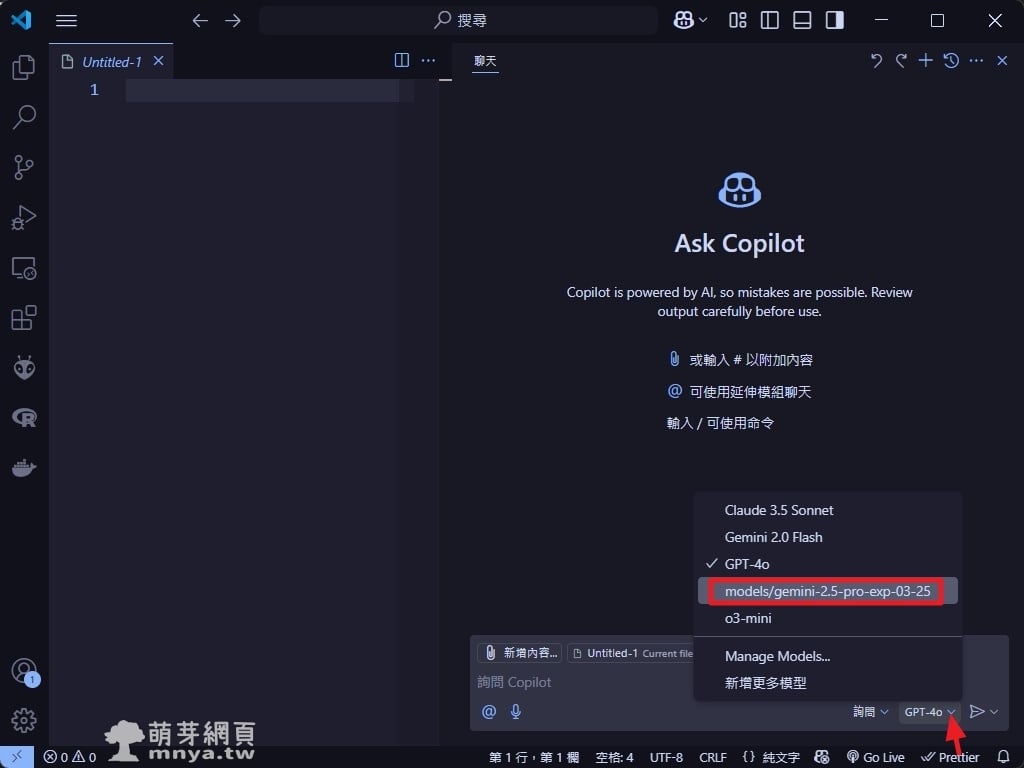Select models/gemini-2.5-pro-exp-03-25 from the model list
Image resolution: width=1024 pixels, height=768 pixels.
[827, 591]
